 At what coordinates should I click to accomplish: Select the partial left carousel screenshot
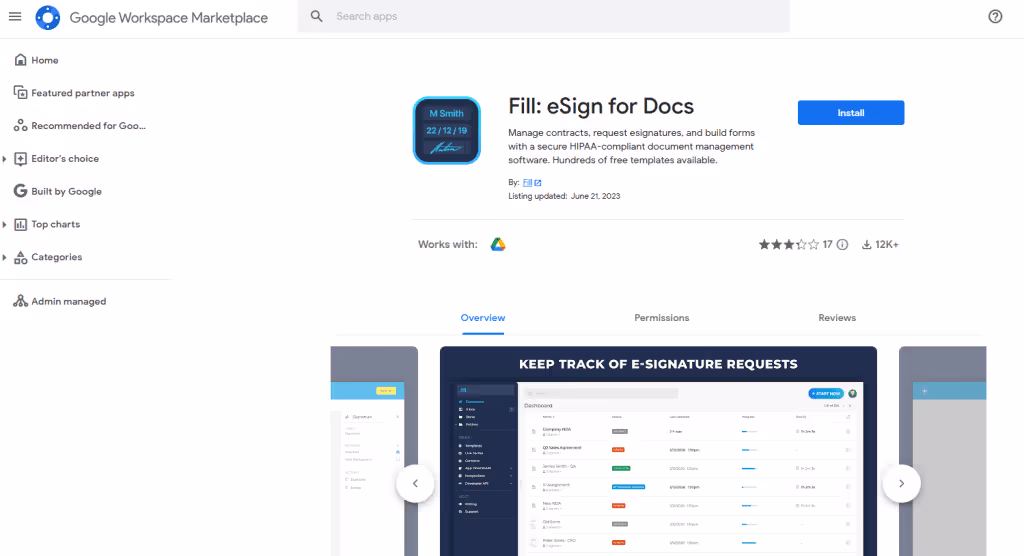point(374,451)
